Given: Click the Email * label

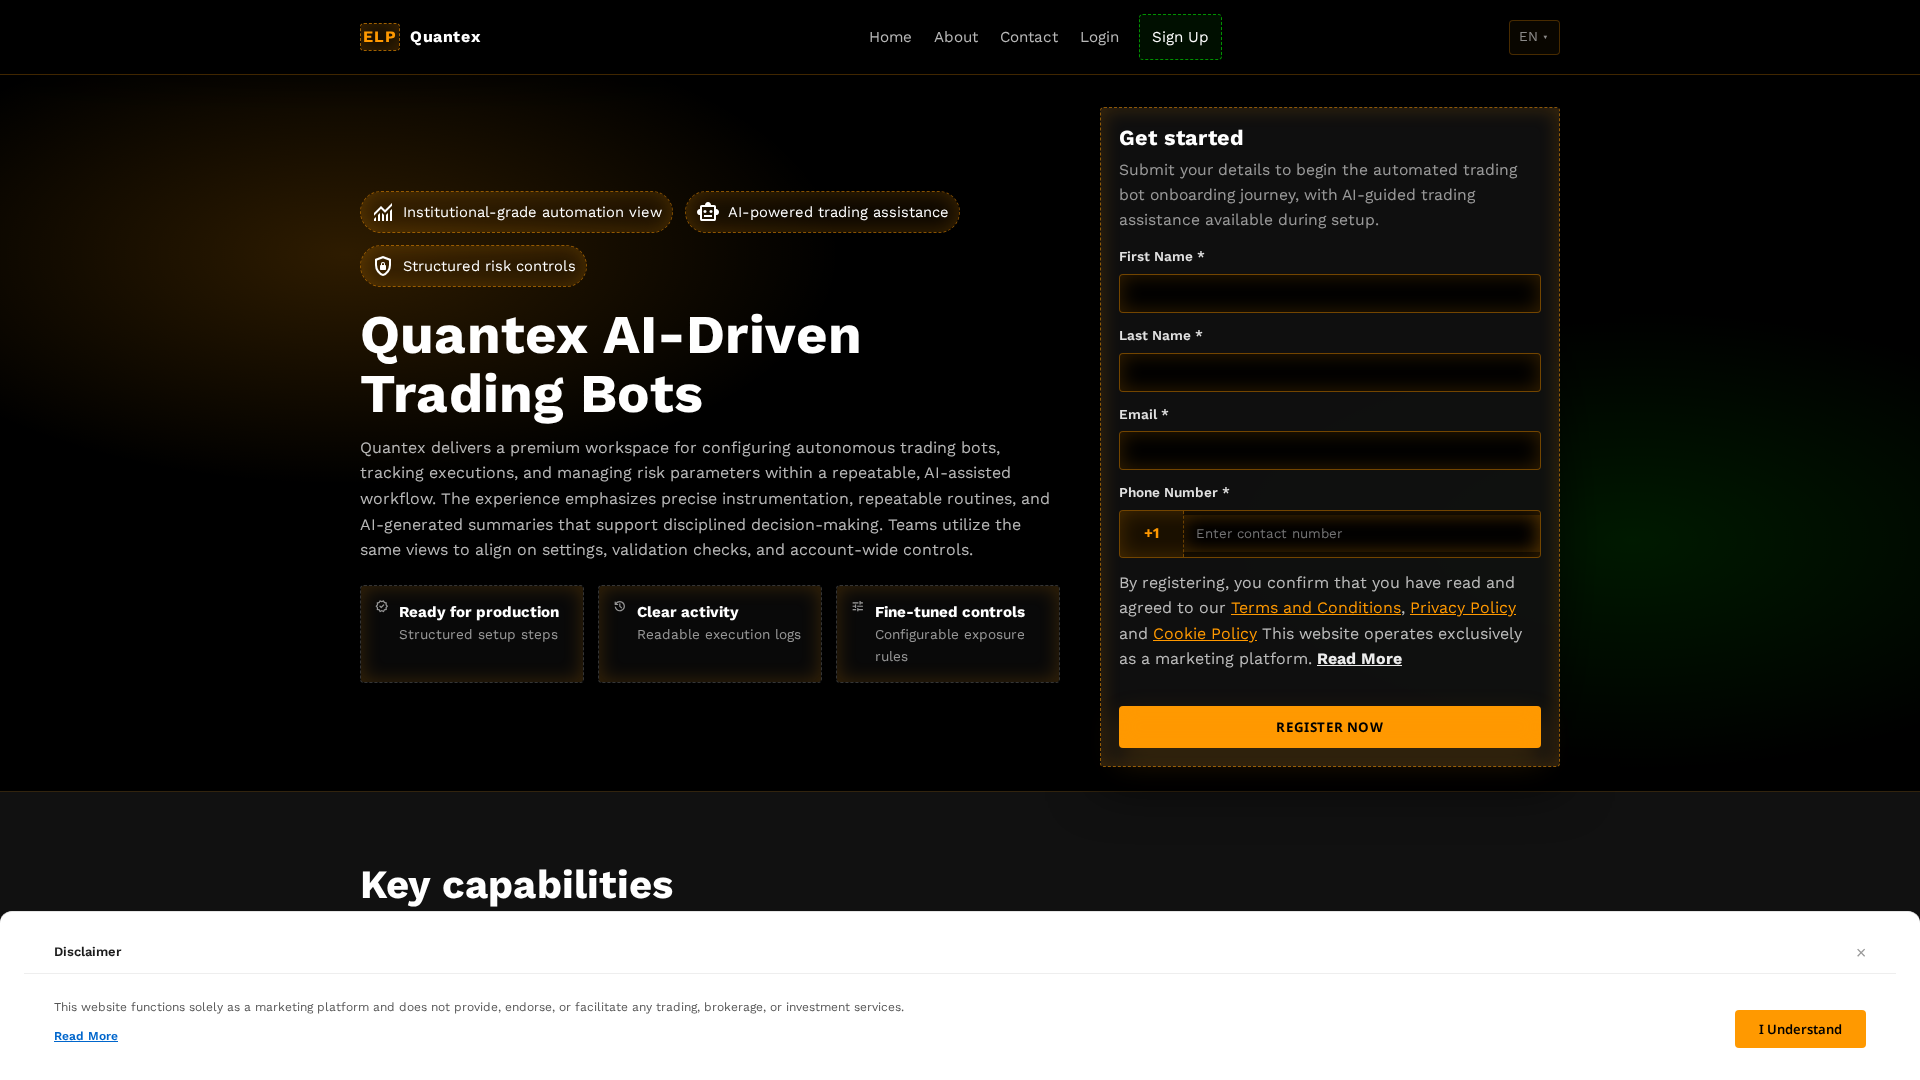Looking at the screenshot, I should point(1144,415).
